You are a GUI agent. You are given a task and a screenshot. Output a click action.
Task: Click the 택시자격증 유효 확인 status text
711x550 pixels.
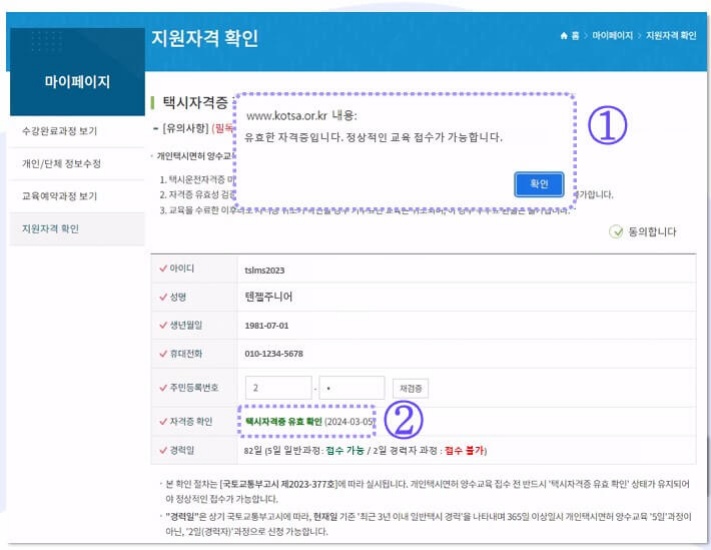[x=283, y=422]
